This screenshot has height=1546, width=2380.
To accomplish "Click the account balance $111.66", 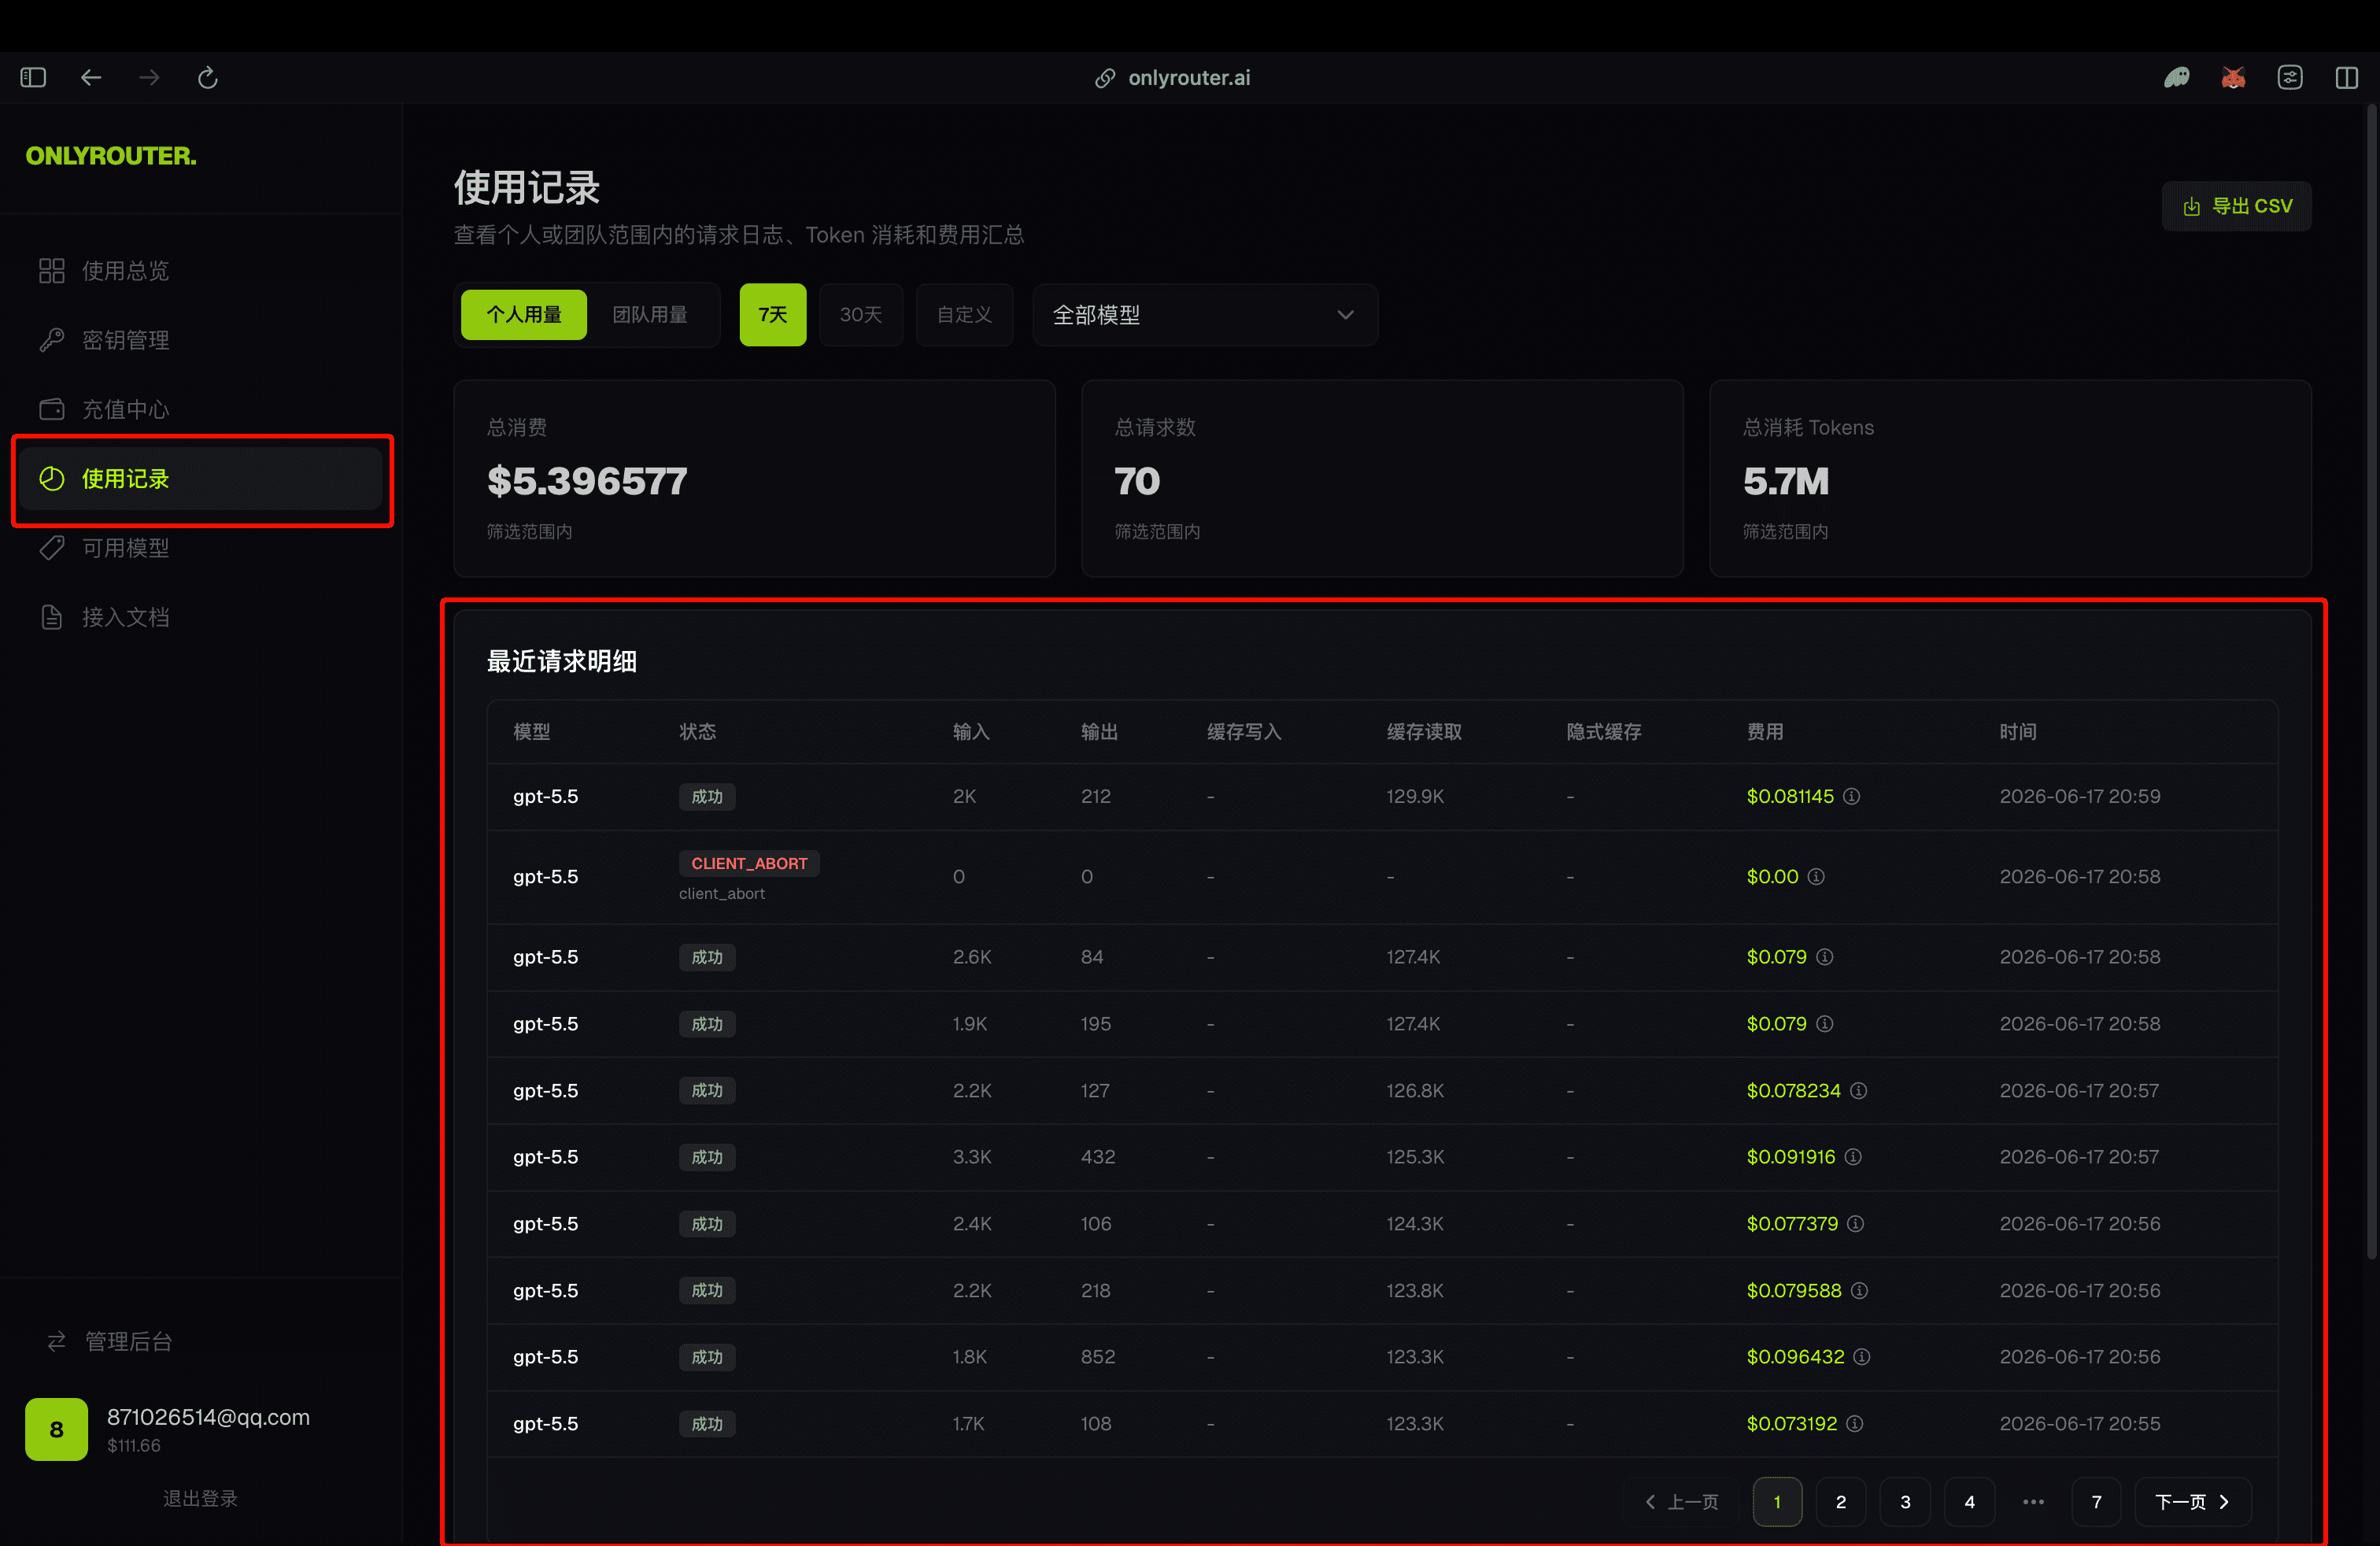I will [134, 1445].
